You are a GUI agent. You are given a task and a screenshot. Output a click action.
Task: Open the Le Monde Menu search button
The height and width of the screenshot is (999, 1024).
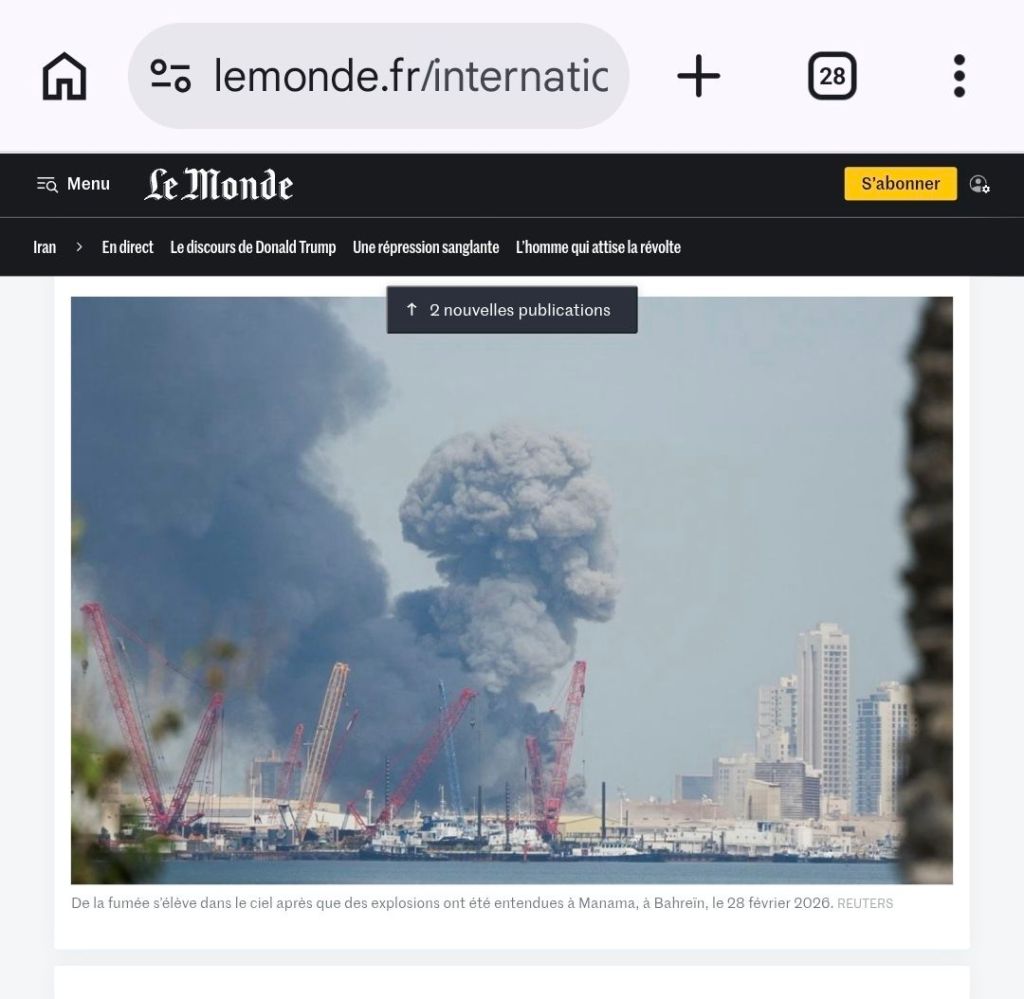click(73, 184)
